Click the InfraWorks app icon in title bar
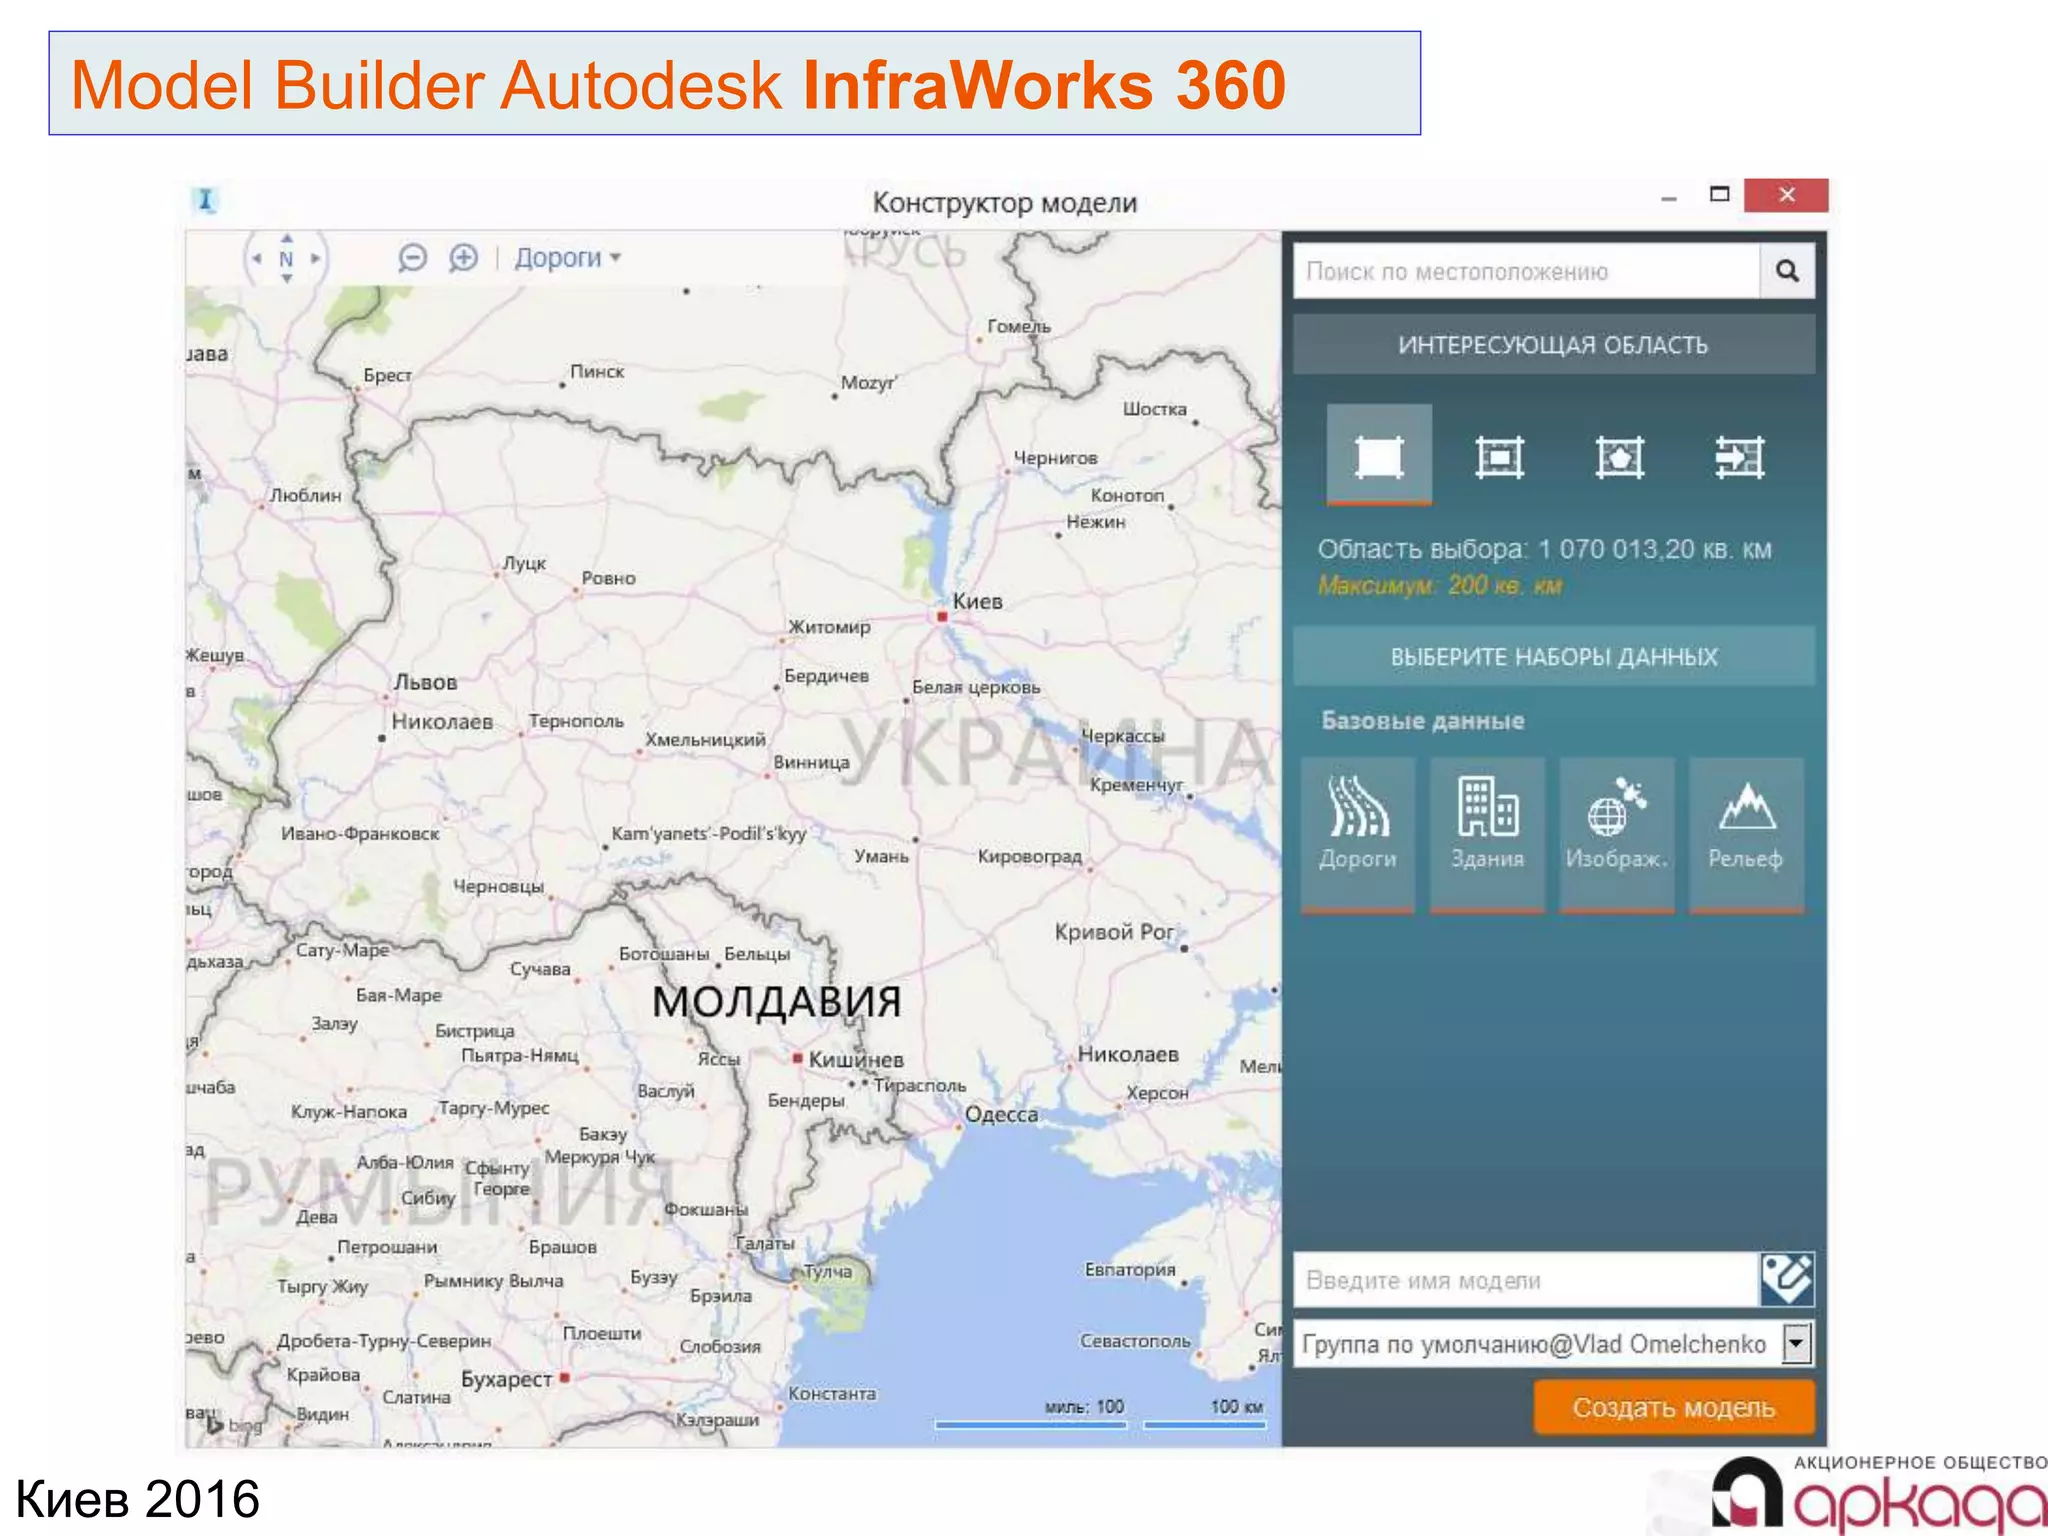The width and height of the screenshot is (2048, 1536). click(205, 200)
